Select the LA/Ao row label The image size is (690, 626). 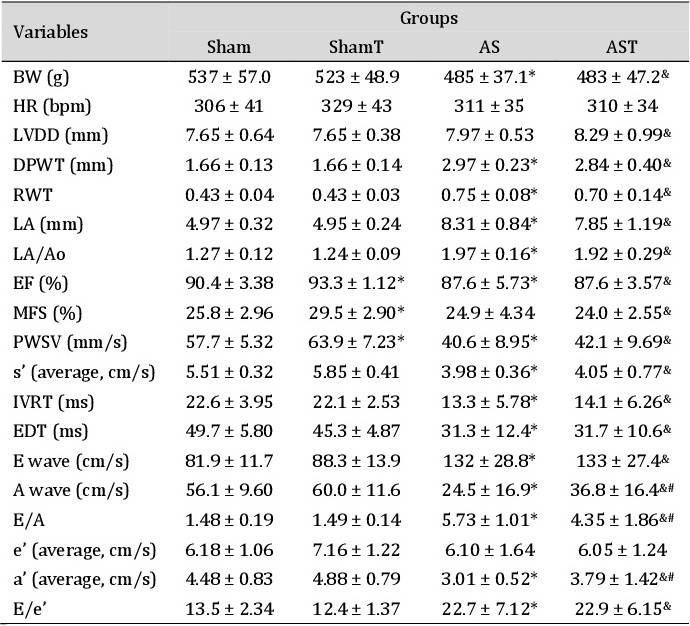tap(39, 254)
